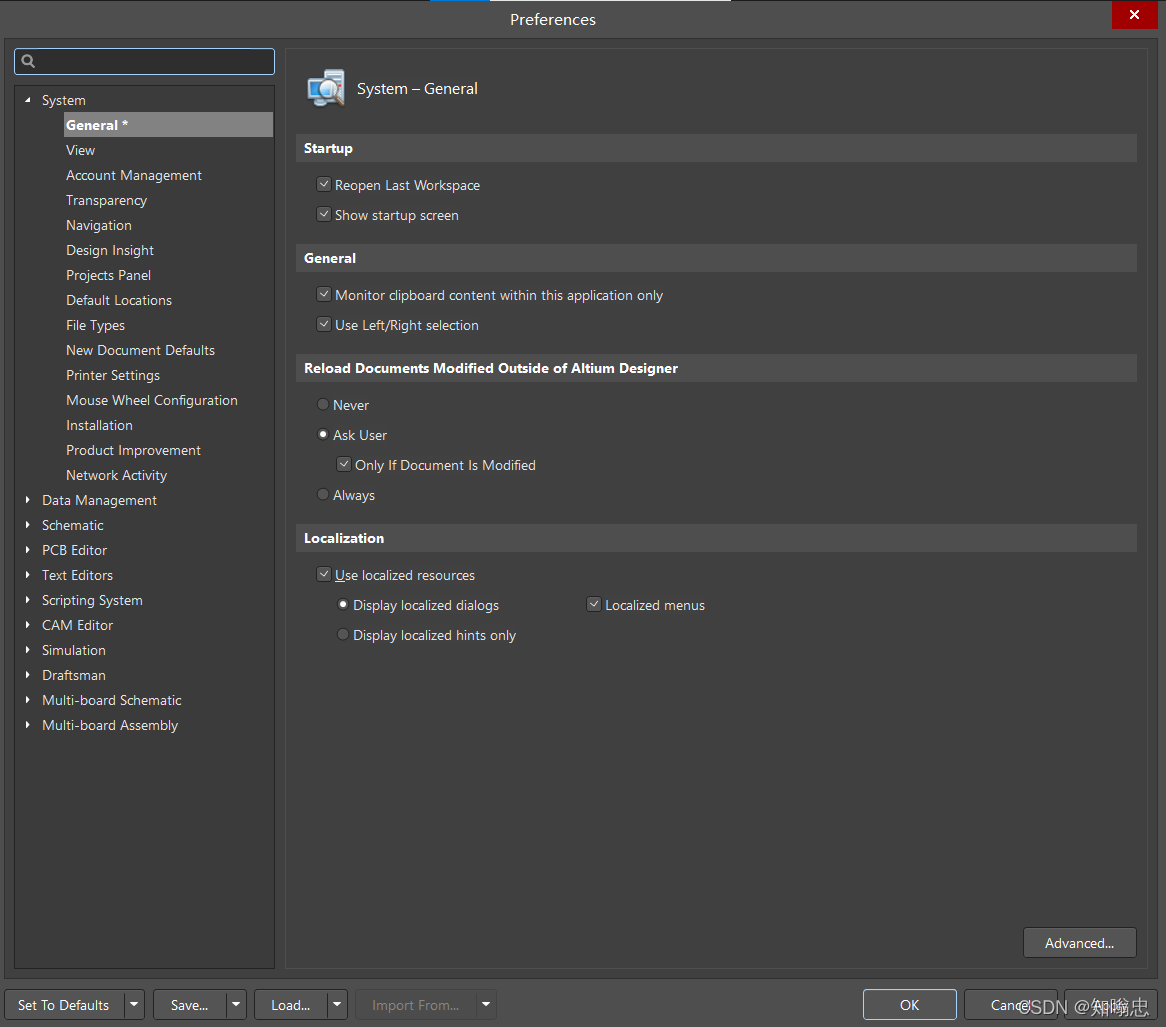Click the Load... button
This screenshot has width=1166, height=1027.
click(x=291, y=1005)
